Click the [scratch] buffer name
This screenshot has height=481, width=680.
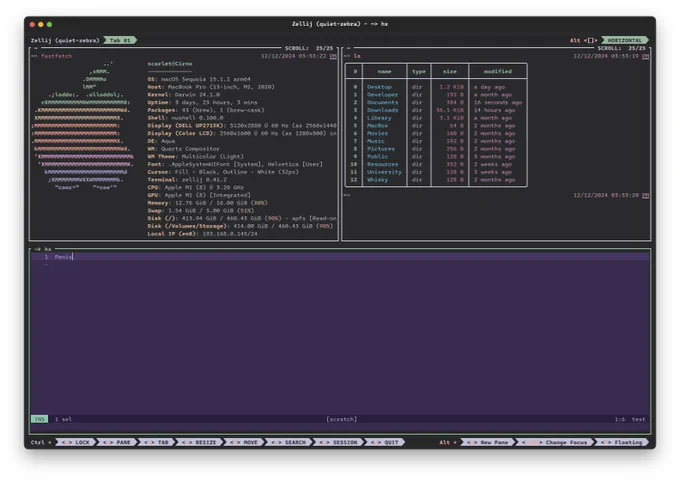[x=342, y=419]
